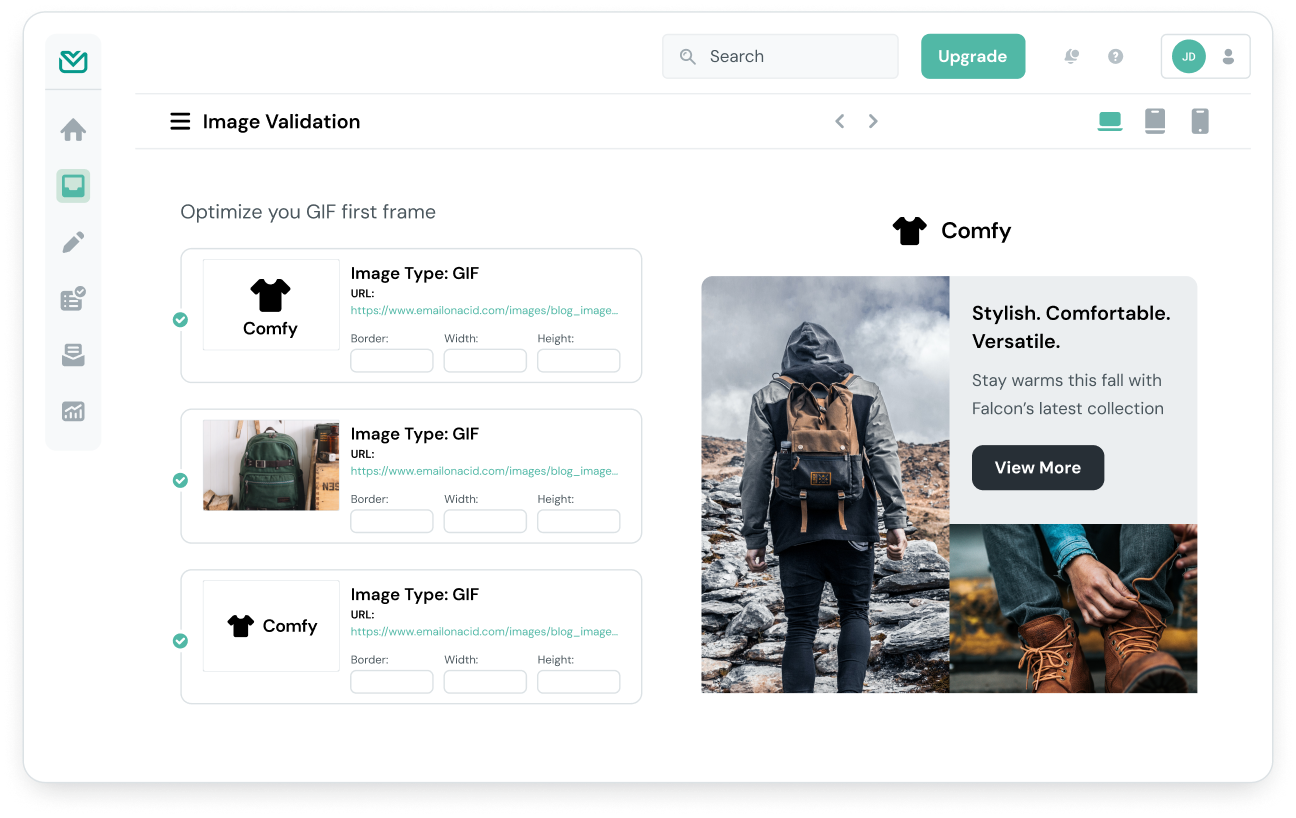Click the magnifier icon in the search box
Image resolution: width=1296 pixels, height=818 pixels.
click(x=688, y=57)
